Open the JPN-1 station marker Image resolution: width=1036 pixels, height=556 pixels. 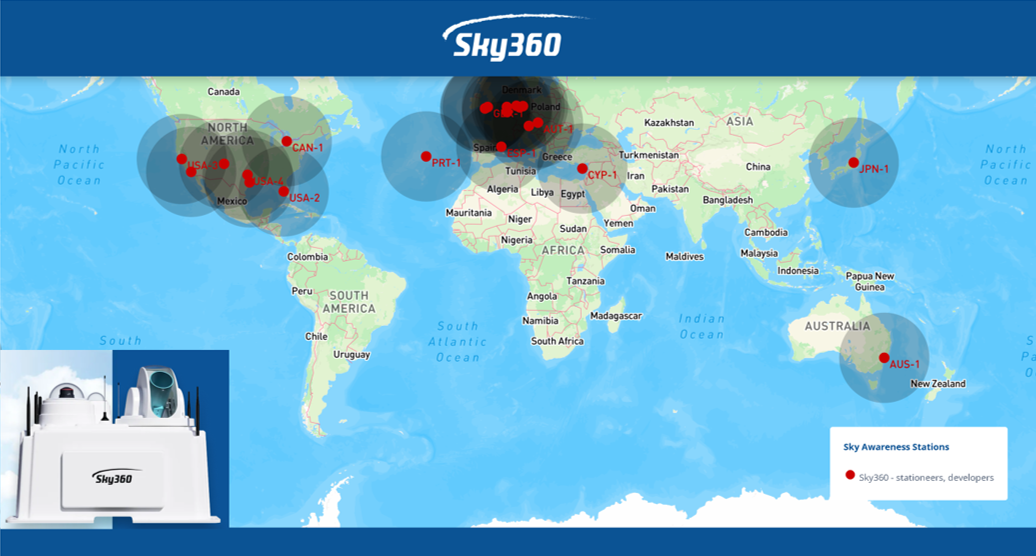coord(854,162)
